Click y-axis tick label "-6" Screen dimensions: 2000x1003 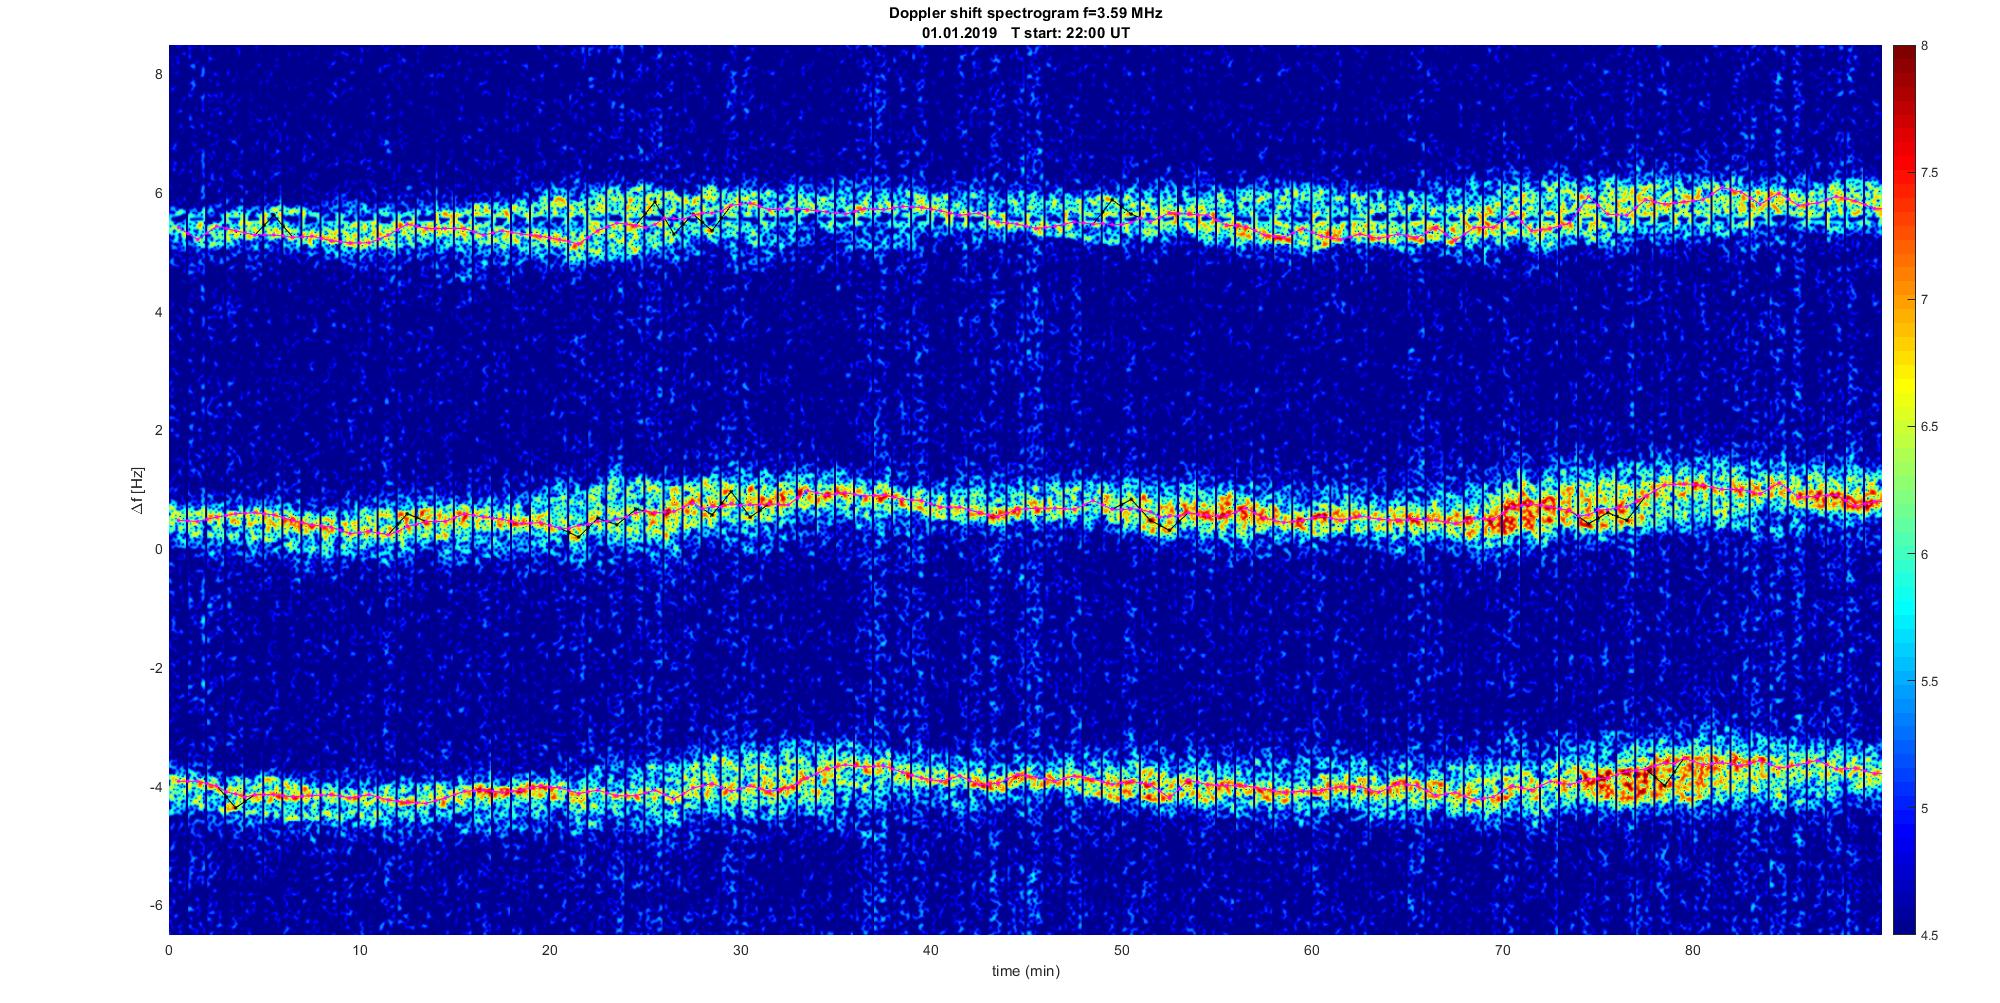click(x=156, y=905)
